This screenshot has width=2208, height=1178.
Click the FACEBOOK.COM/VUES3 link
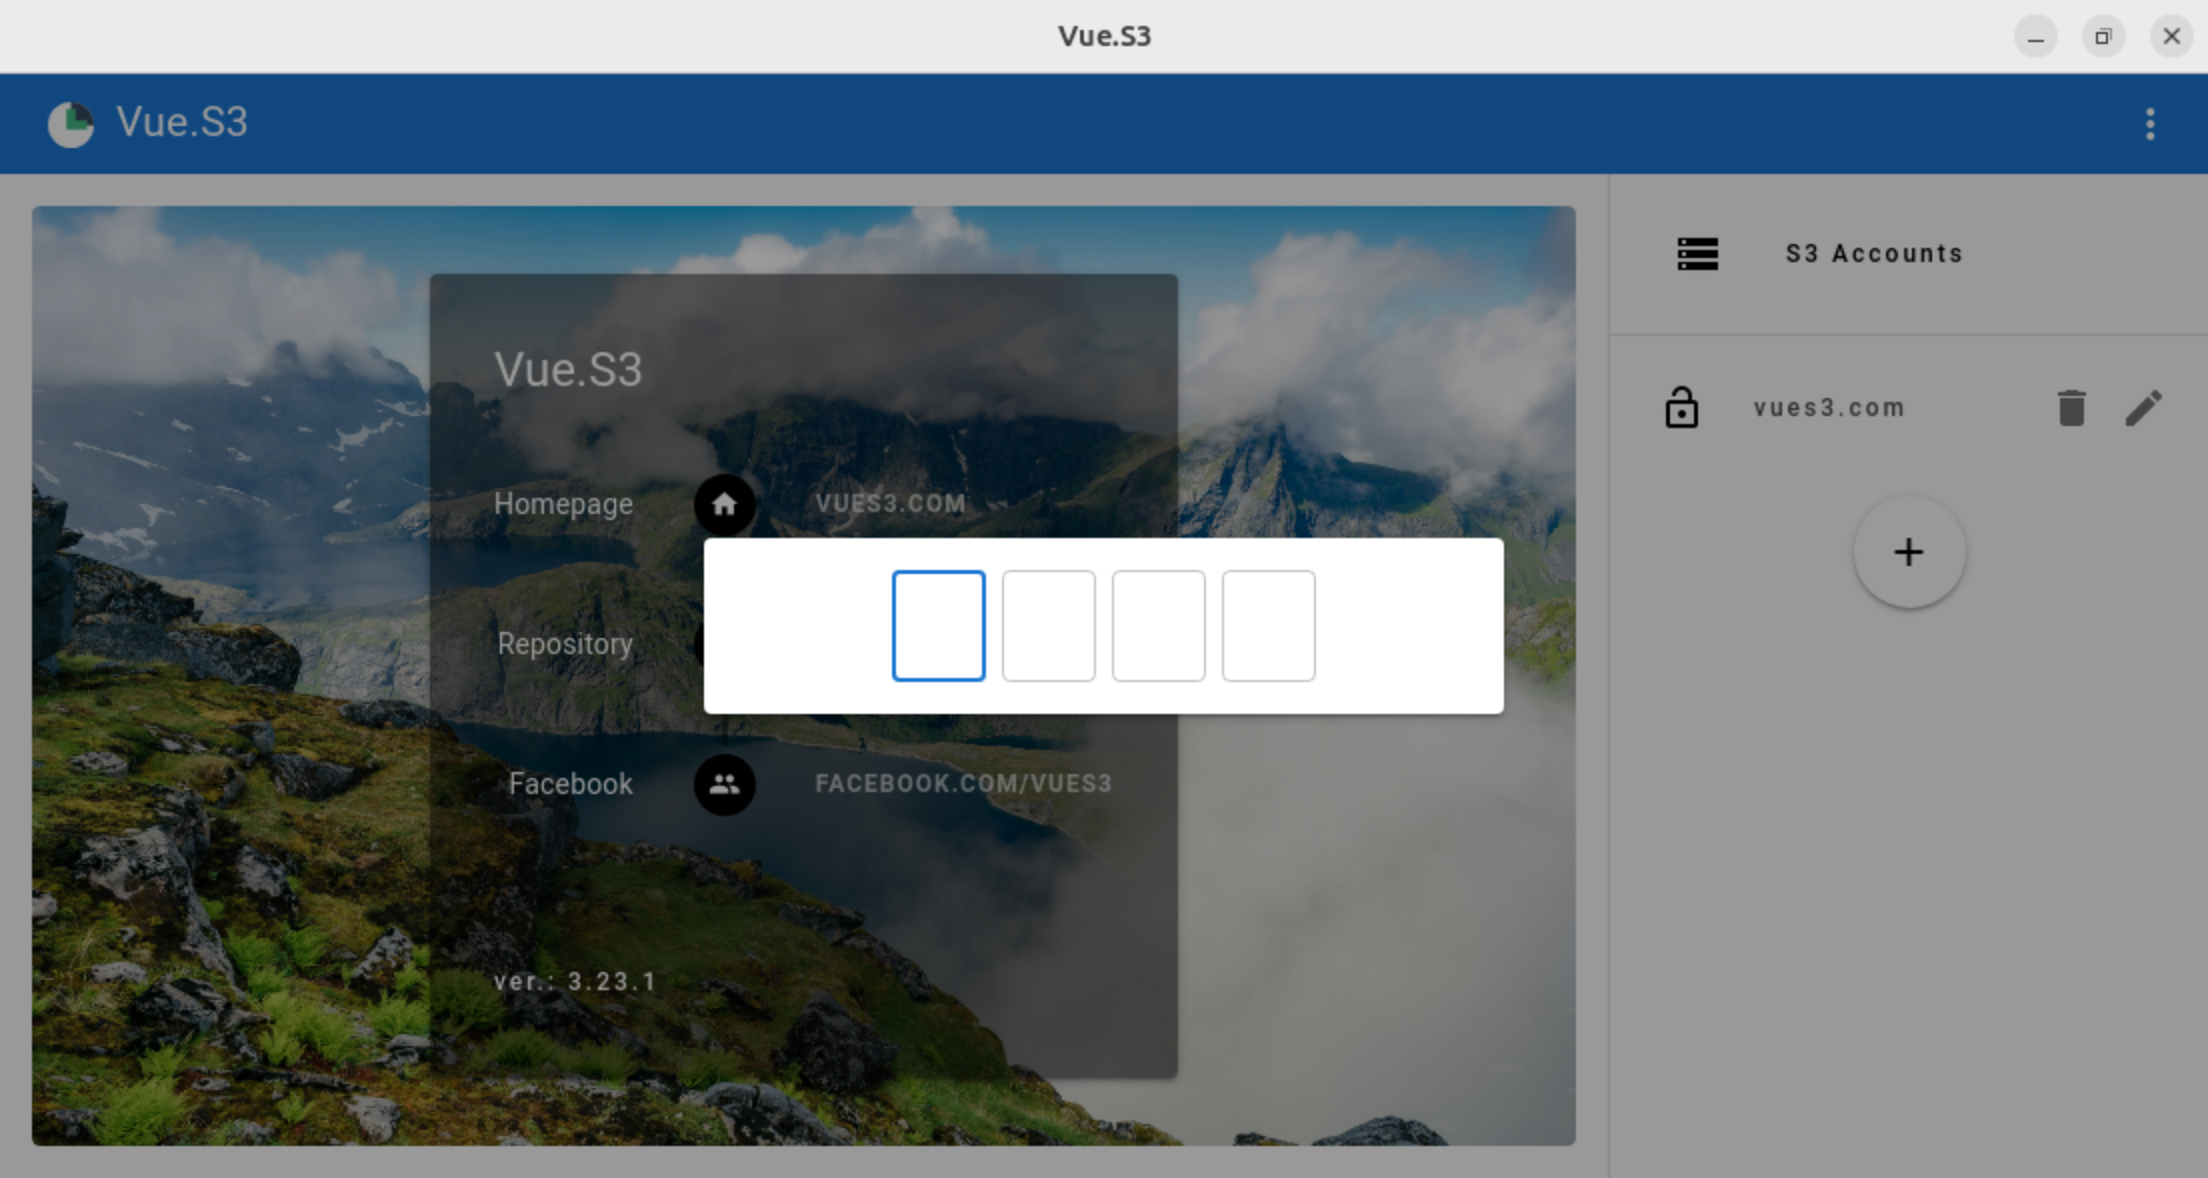[x=964, y=784]
